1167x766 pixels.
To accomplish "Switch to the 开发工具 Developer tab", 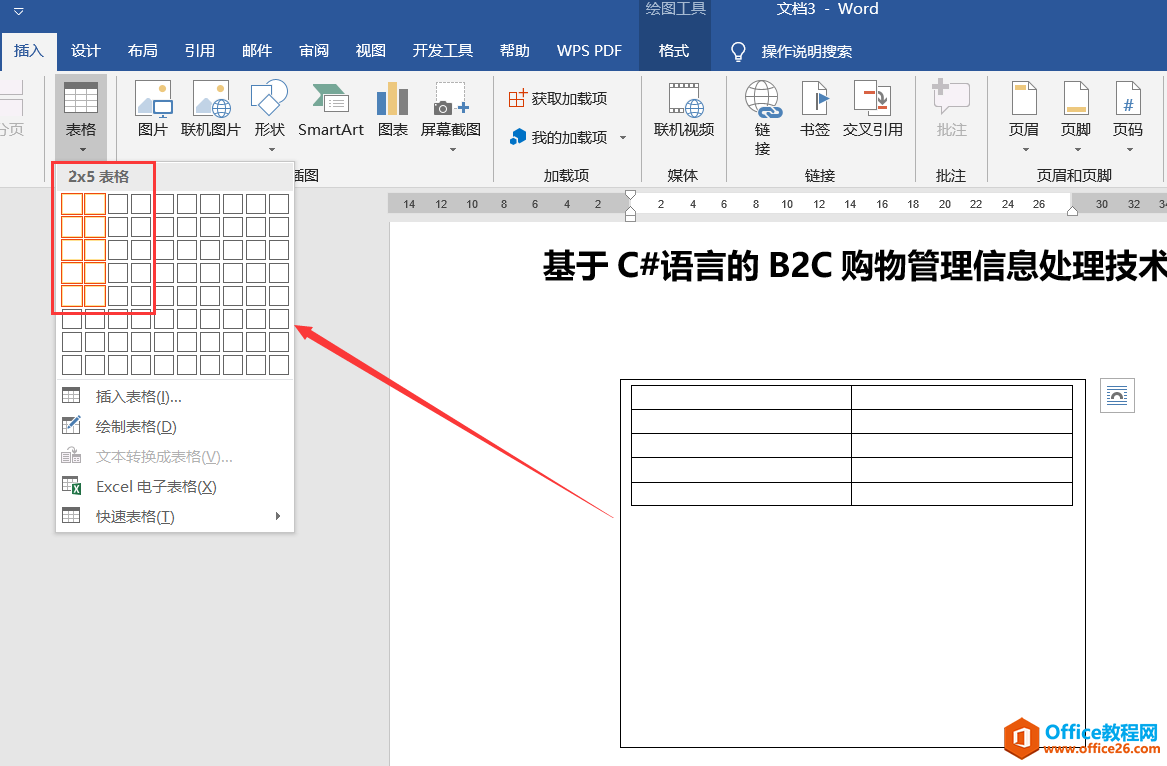I will point(443,51).
